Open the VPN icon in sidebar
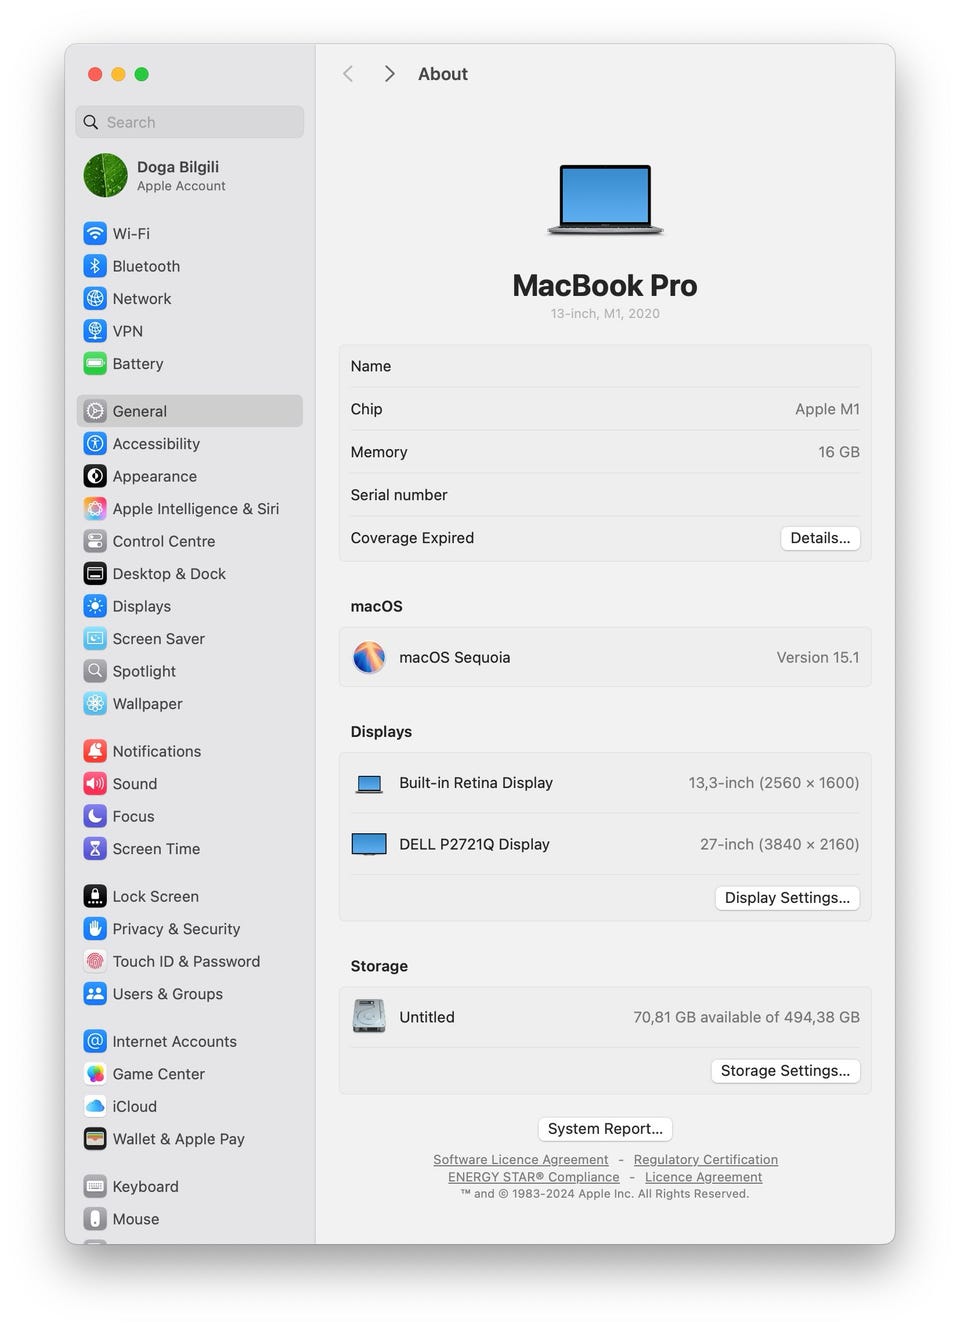 coord(95,331)
